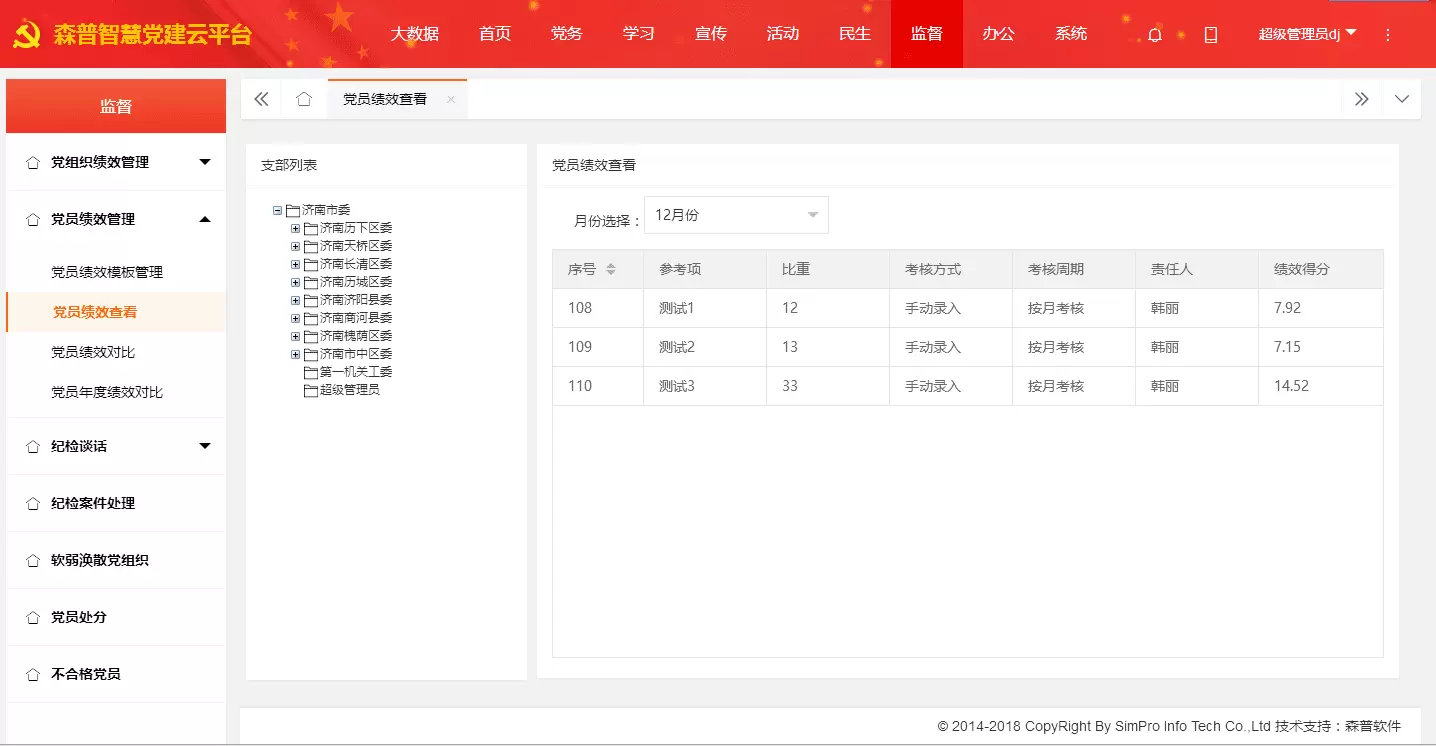This screenshot has width=1436, height=746.
Task: Select the 监督 top menu
Action: [927, 34]
